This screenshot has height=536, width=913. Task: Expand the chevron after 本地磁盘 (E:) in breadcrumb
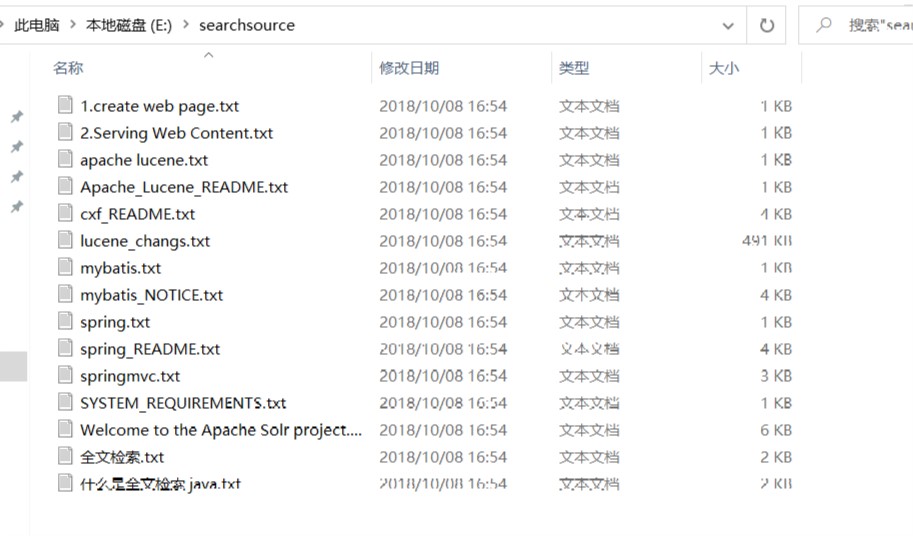[x=186, y=25]
